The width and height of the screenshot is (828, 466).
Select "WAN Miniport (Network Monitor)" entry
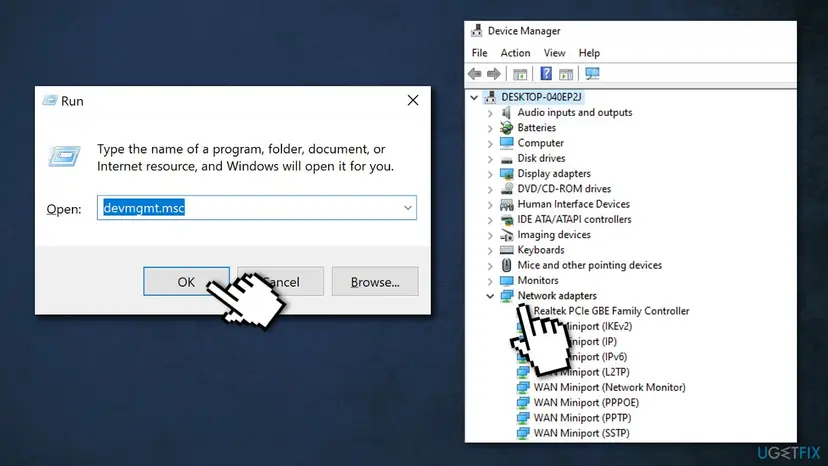pyautogui.click(x=609, y=387)
